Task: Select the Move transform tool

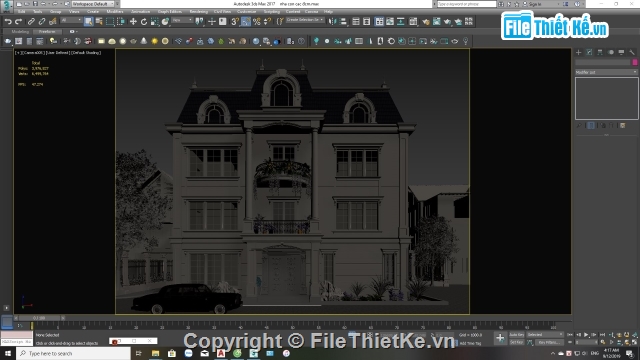Action: pos(133,21)
